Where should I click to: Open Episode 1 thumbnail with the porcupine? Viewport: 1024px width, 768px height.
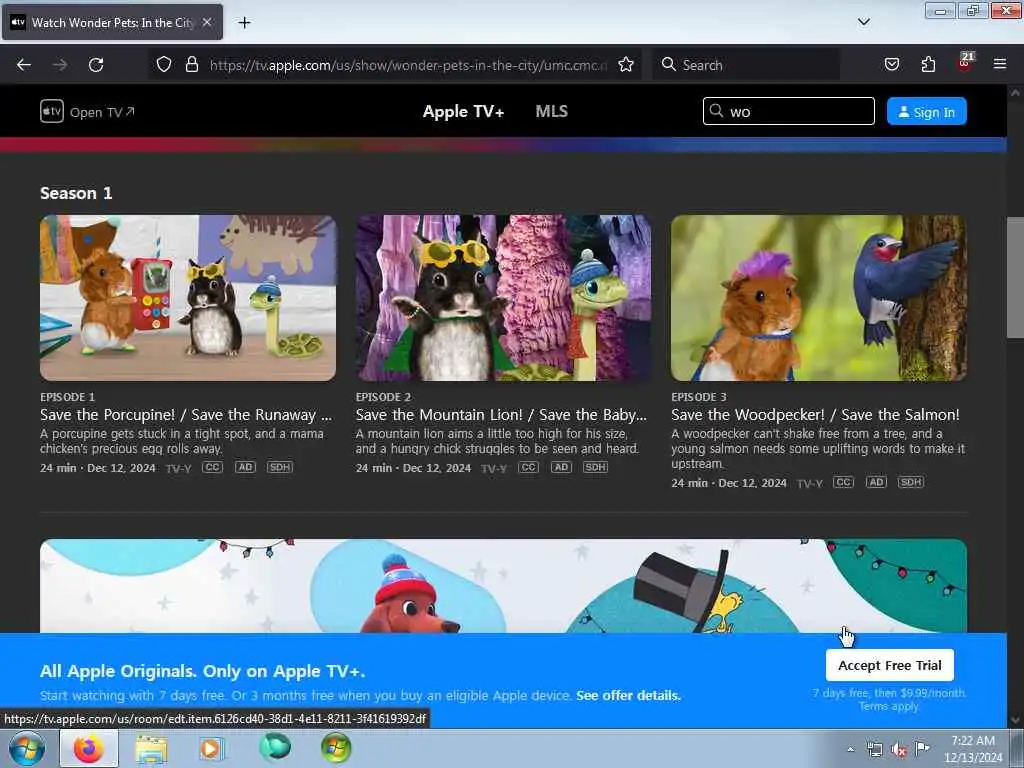click(188, 298)
